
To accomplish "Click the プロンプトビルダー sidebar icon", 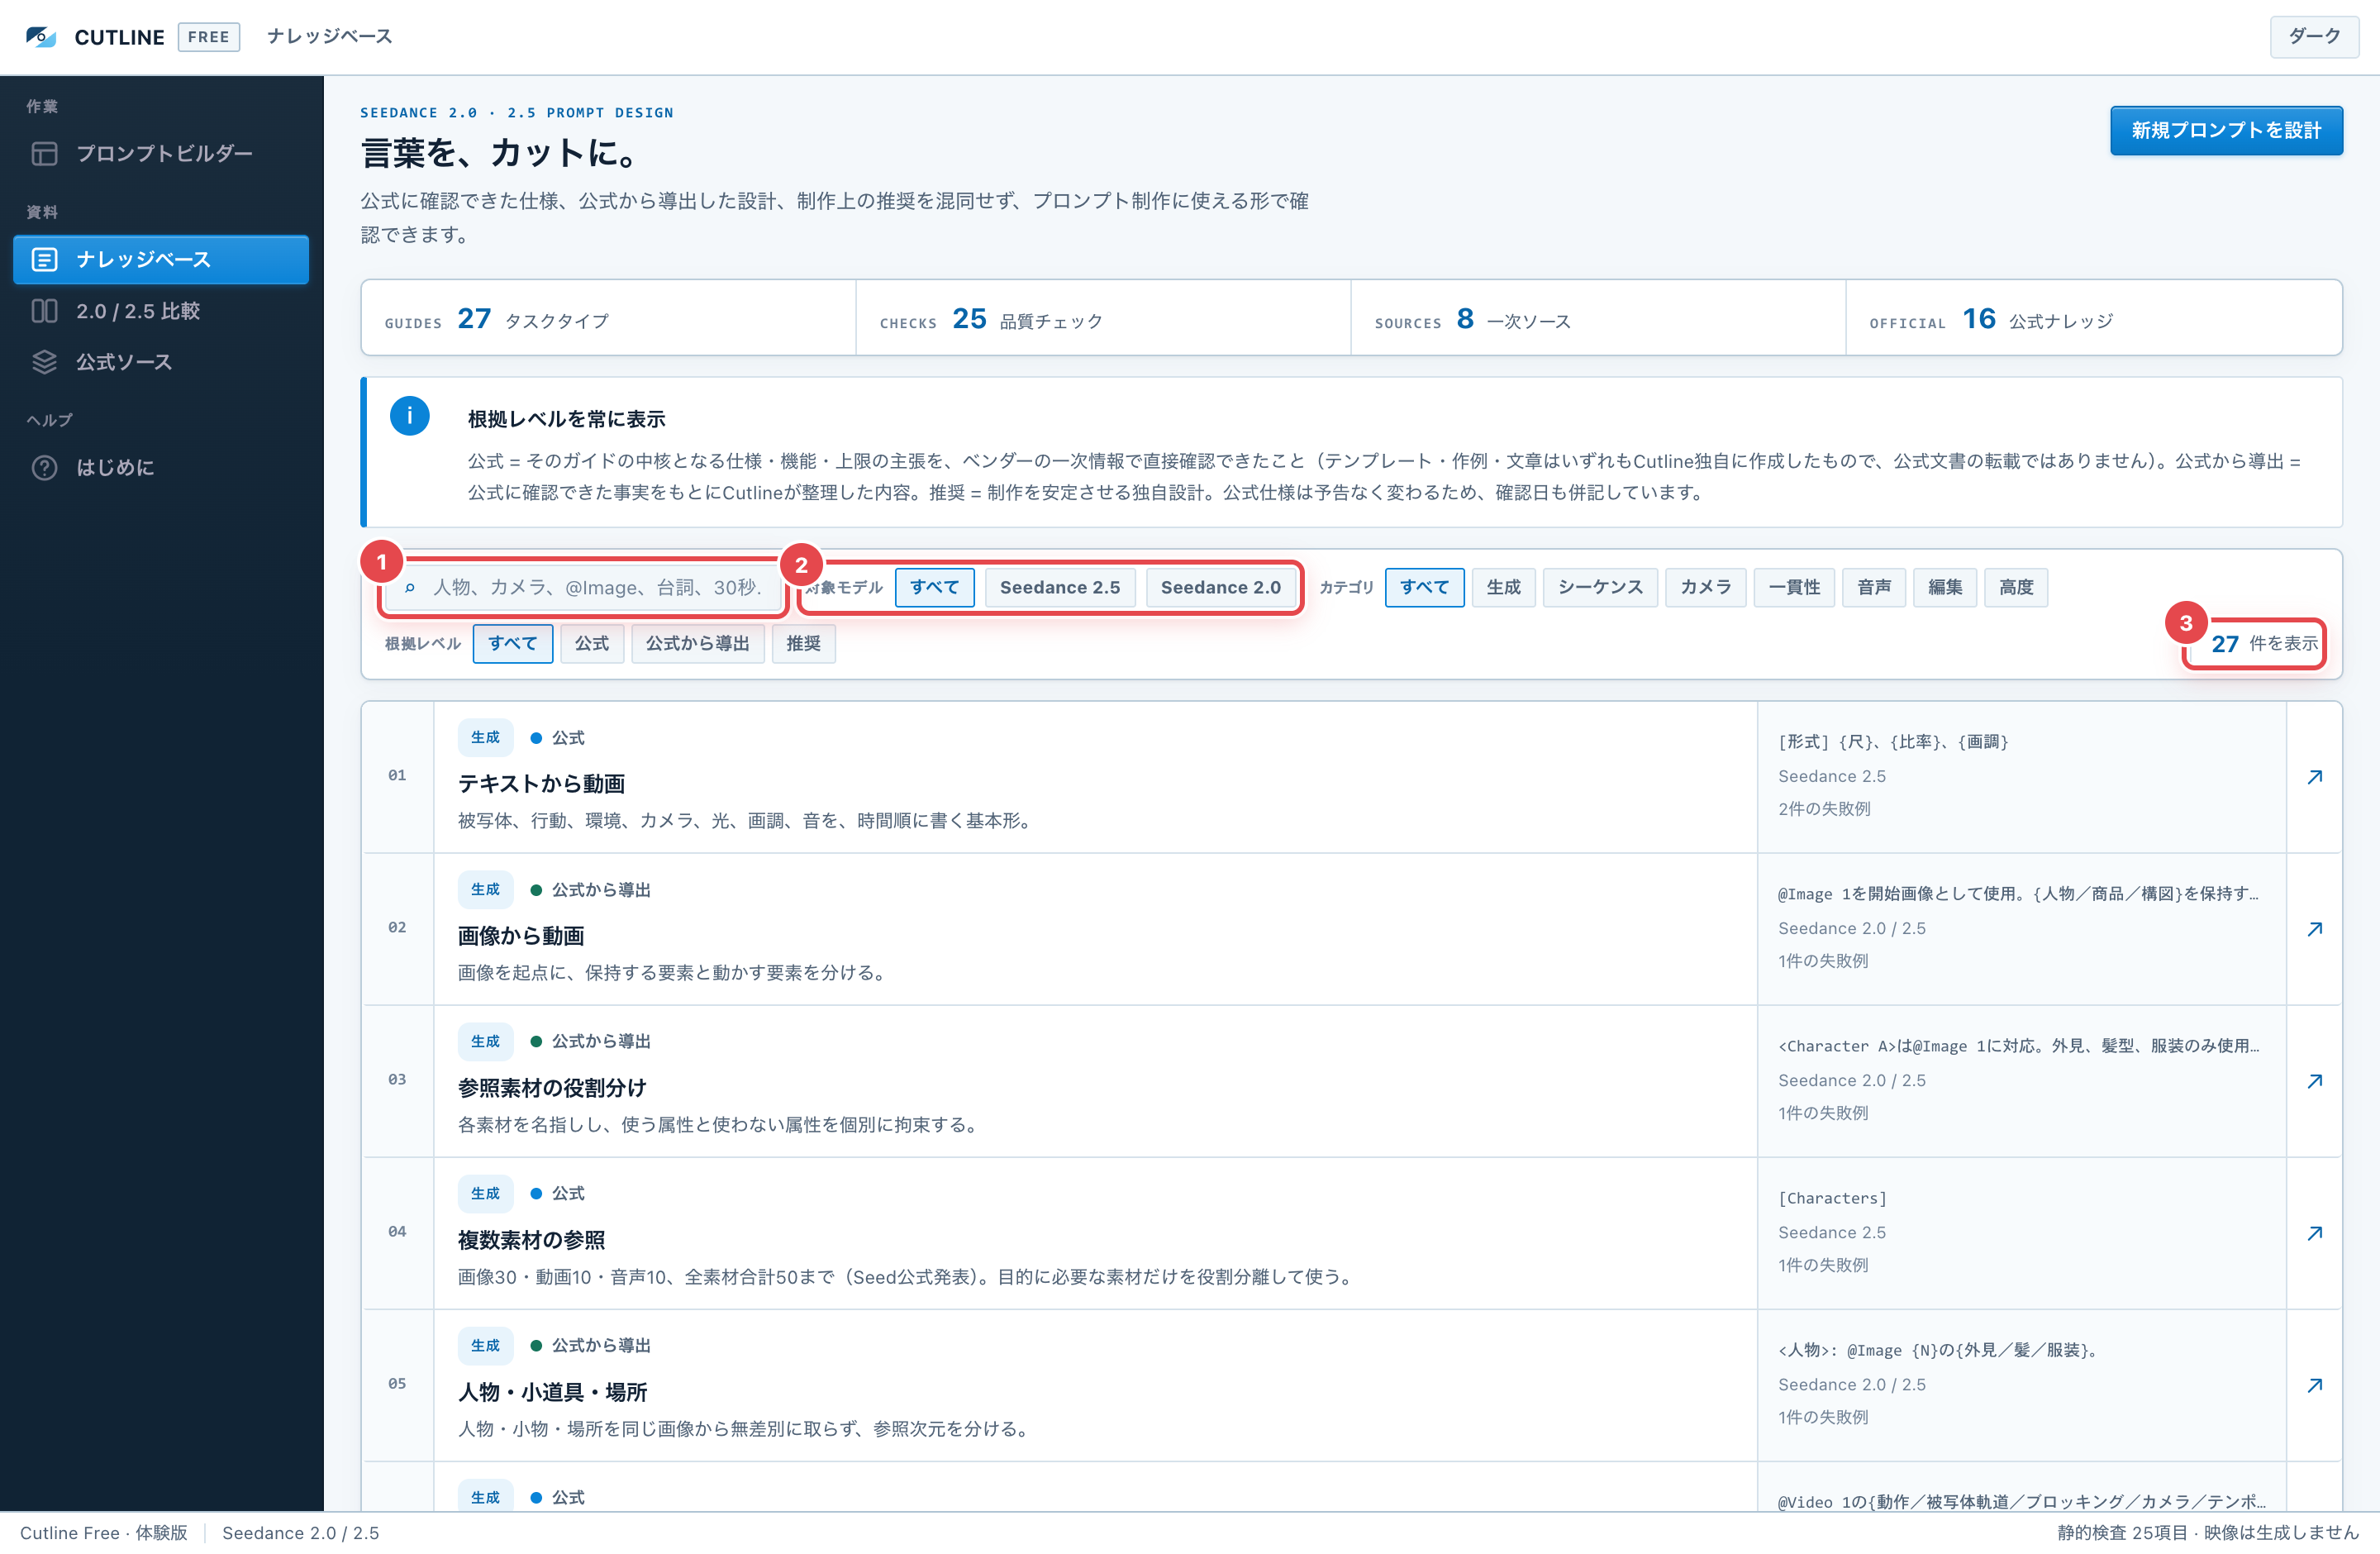I will click(44, 153).
